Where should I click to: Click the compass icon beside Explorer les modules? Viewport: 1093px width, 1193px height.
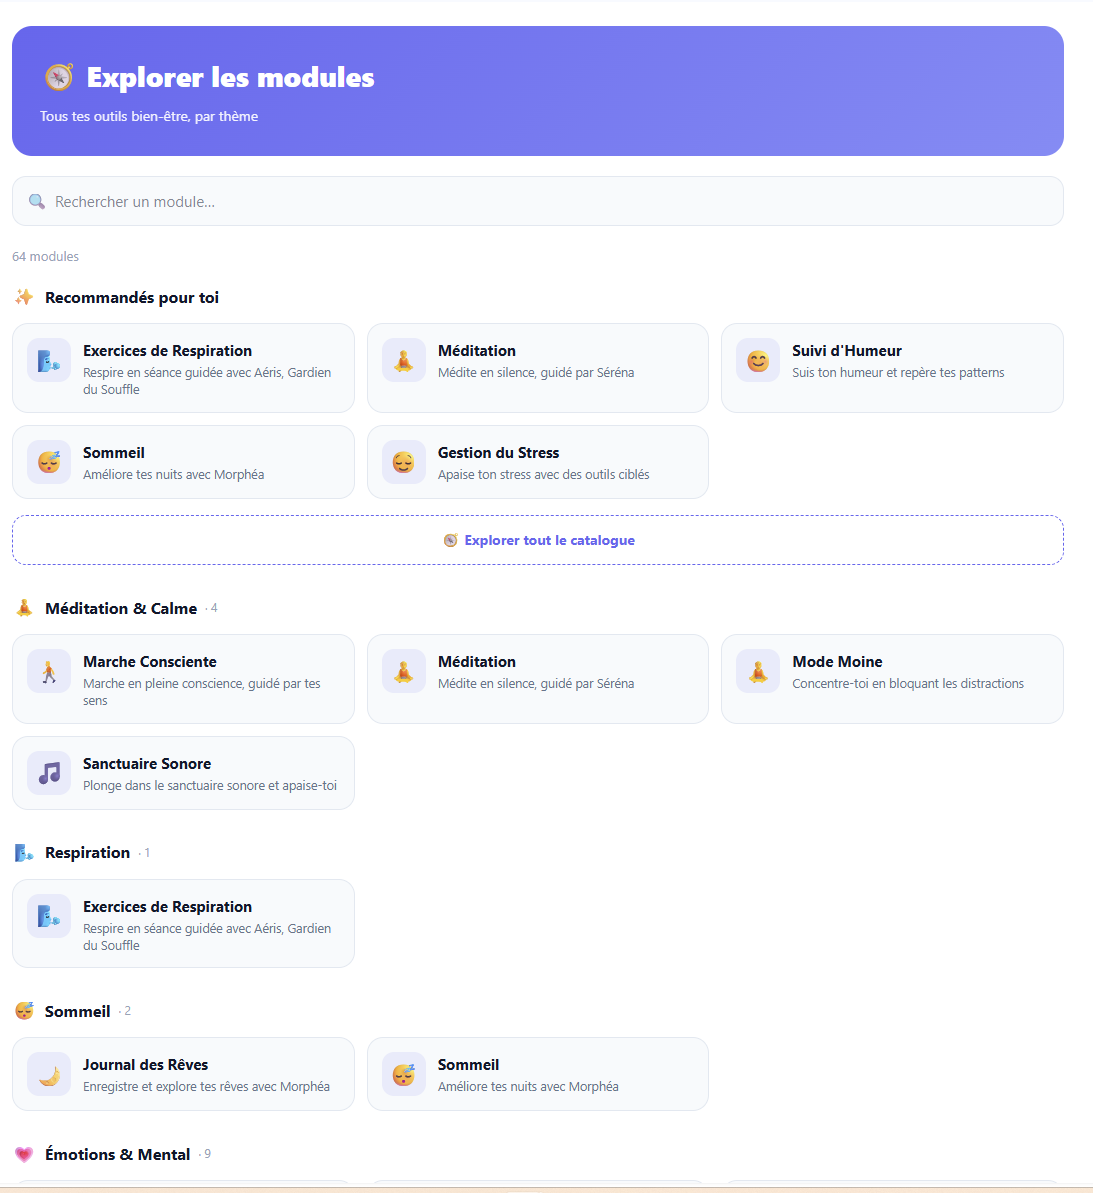pos(59,77)
